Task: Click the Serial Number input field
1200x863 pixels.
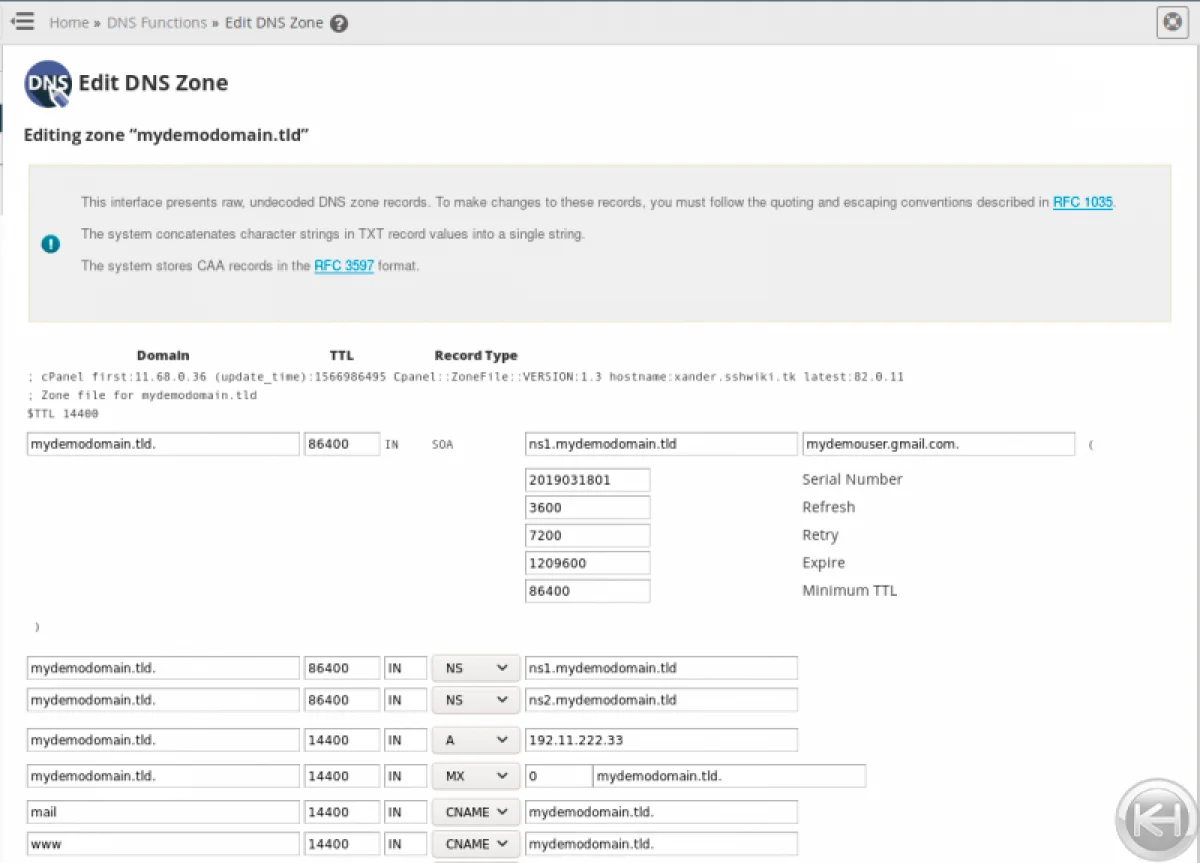Action: point(587,480)
